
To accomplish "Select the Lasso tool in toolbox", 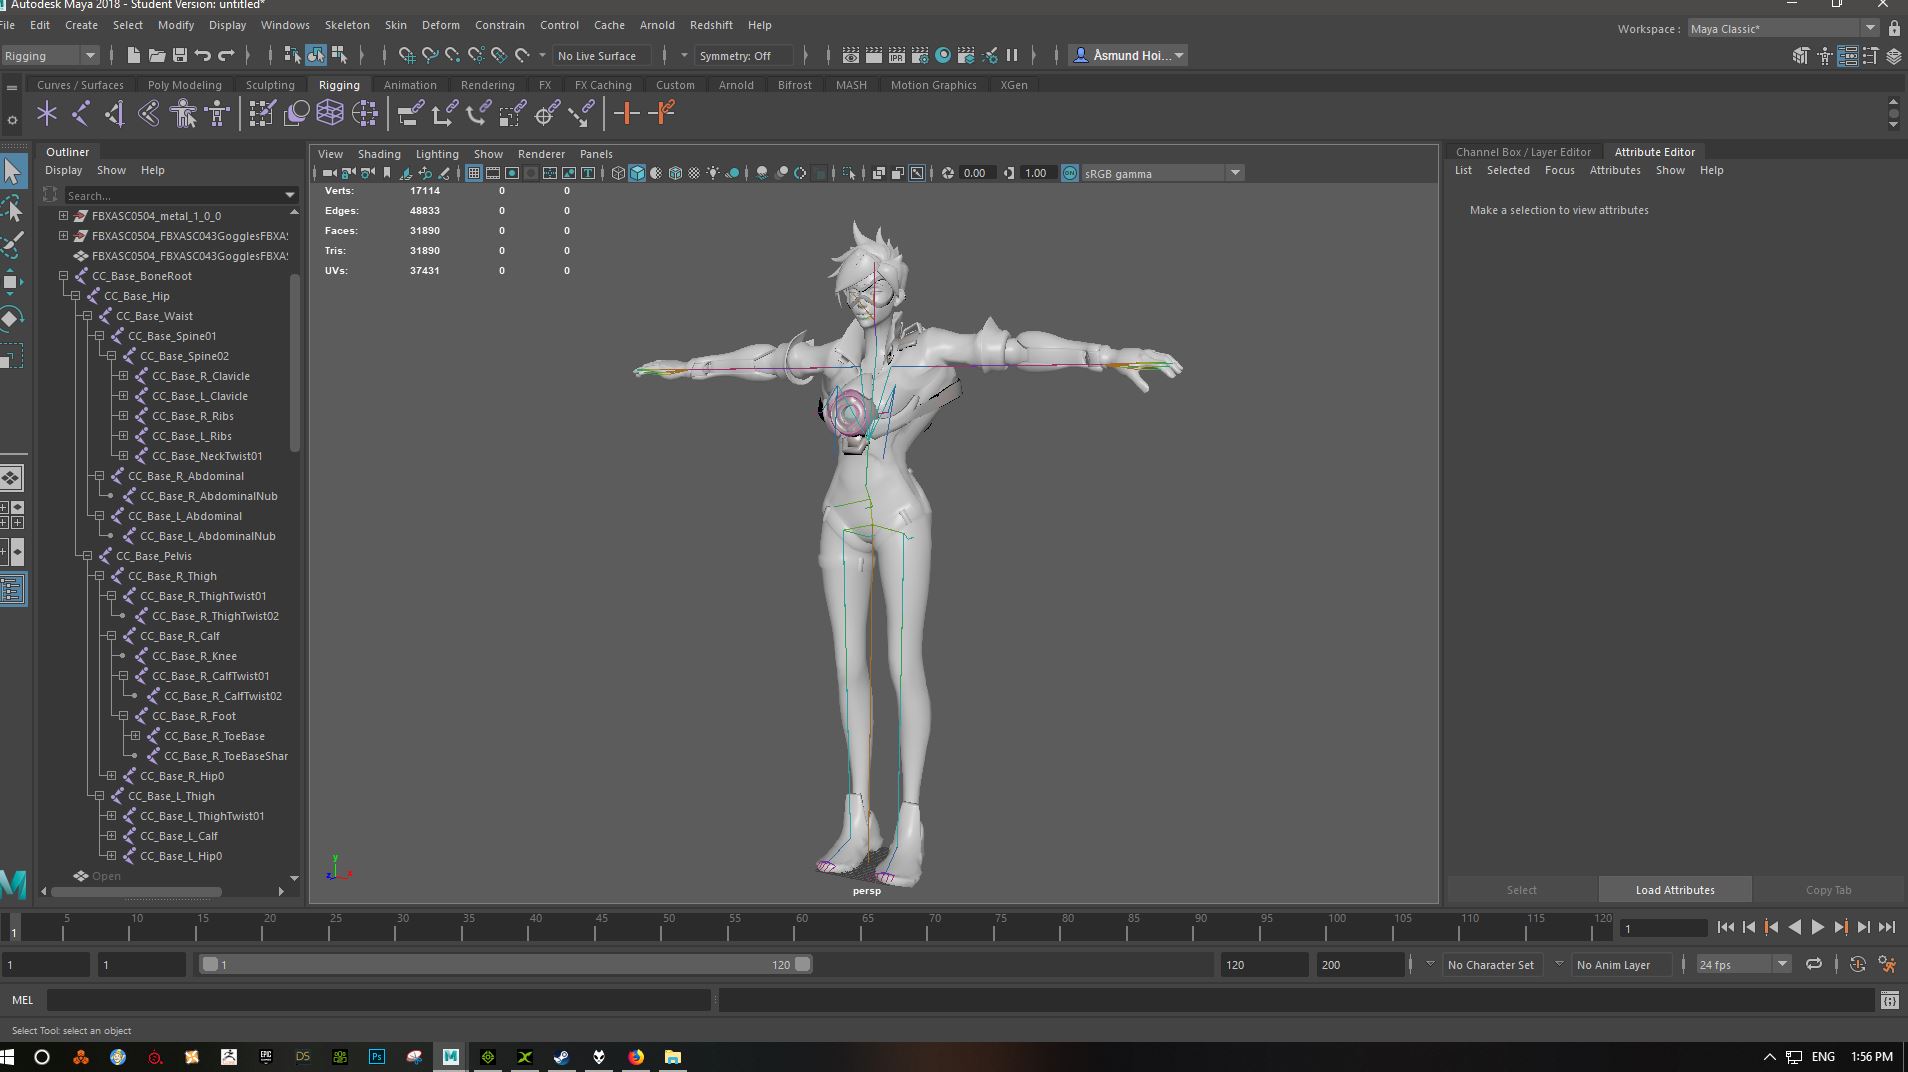I will click(12, 209).
